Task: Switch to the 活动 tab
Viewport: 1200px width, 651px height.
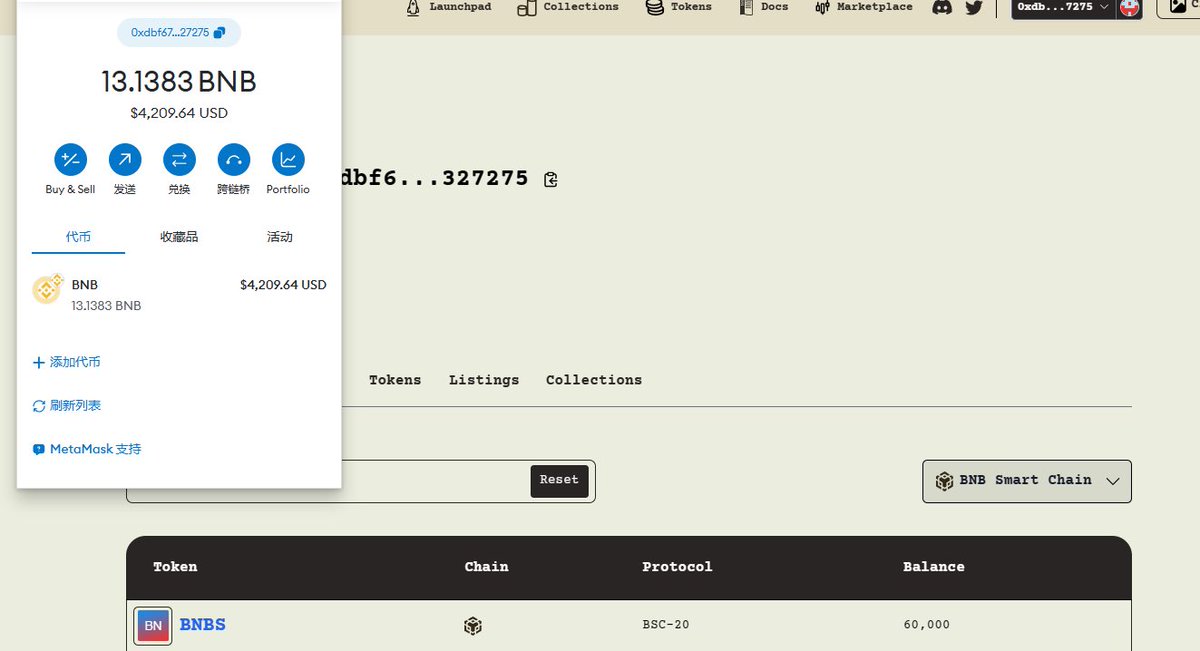Action: (x=280, y=237)
